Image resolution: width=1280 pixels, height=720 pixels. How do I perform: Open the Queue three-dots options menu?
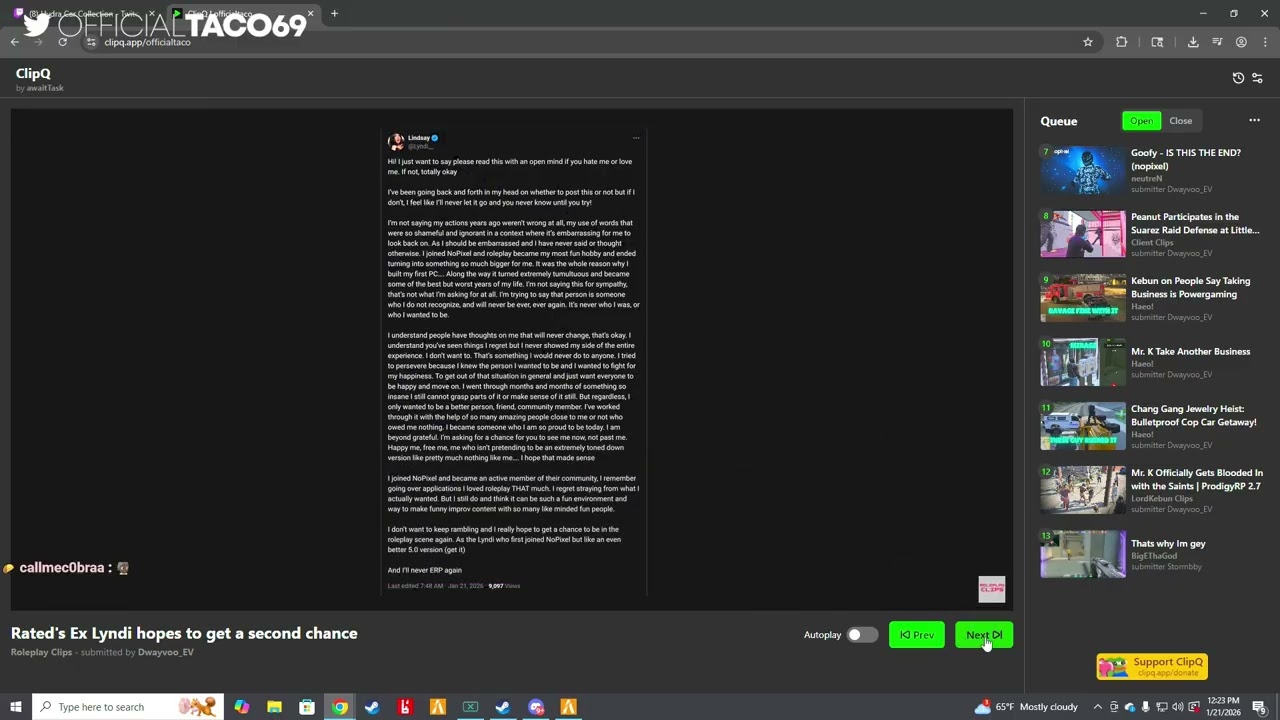pos(1254,120)
